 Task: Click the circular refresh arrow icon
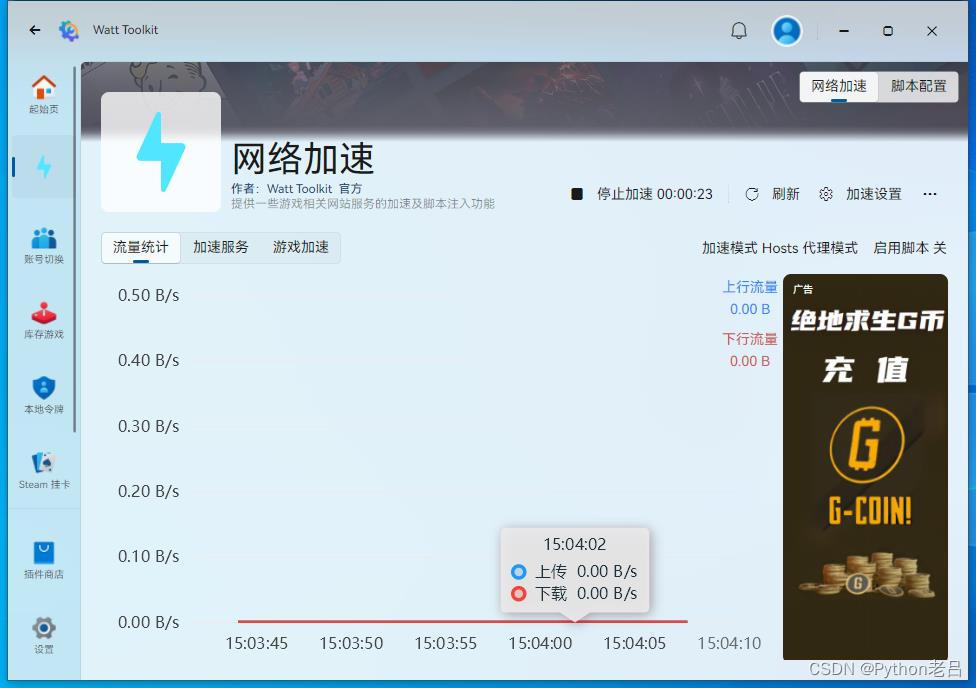pos(752,194)
